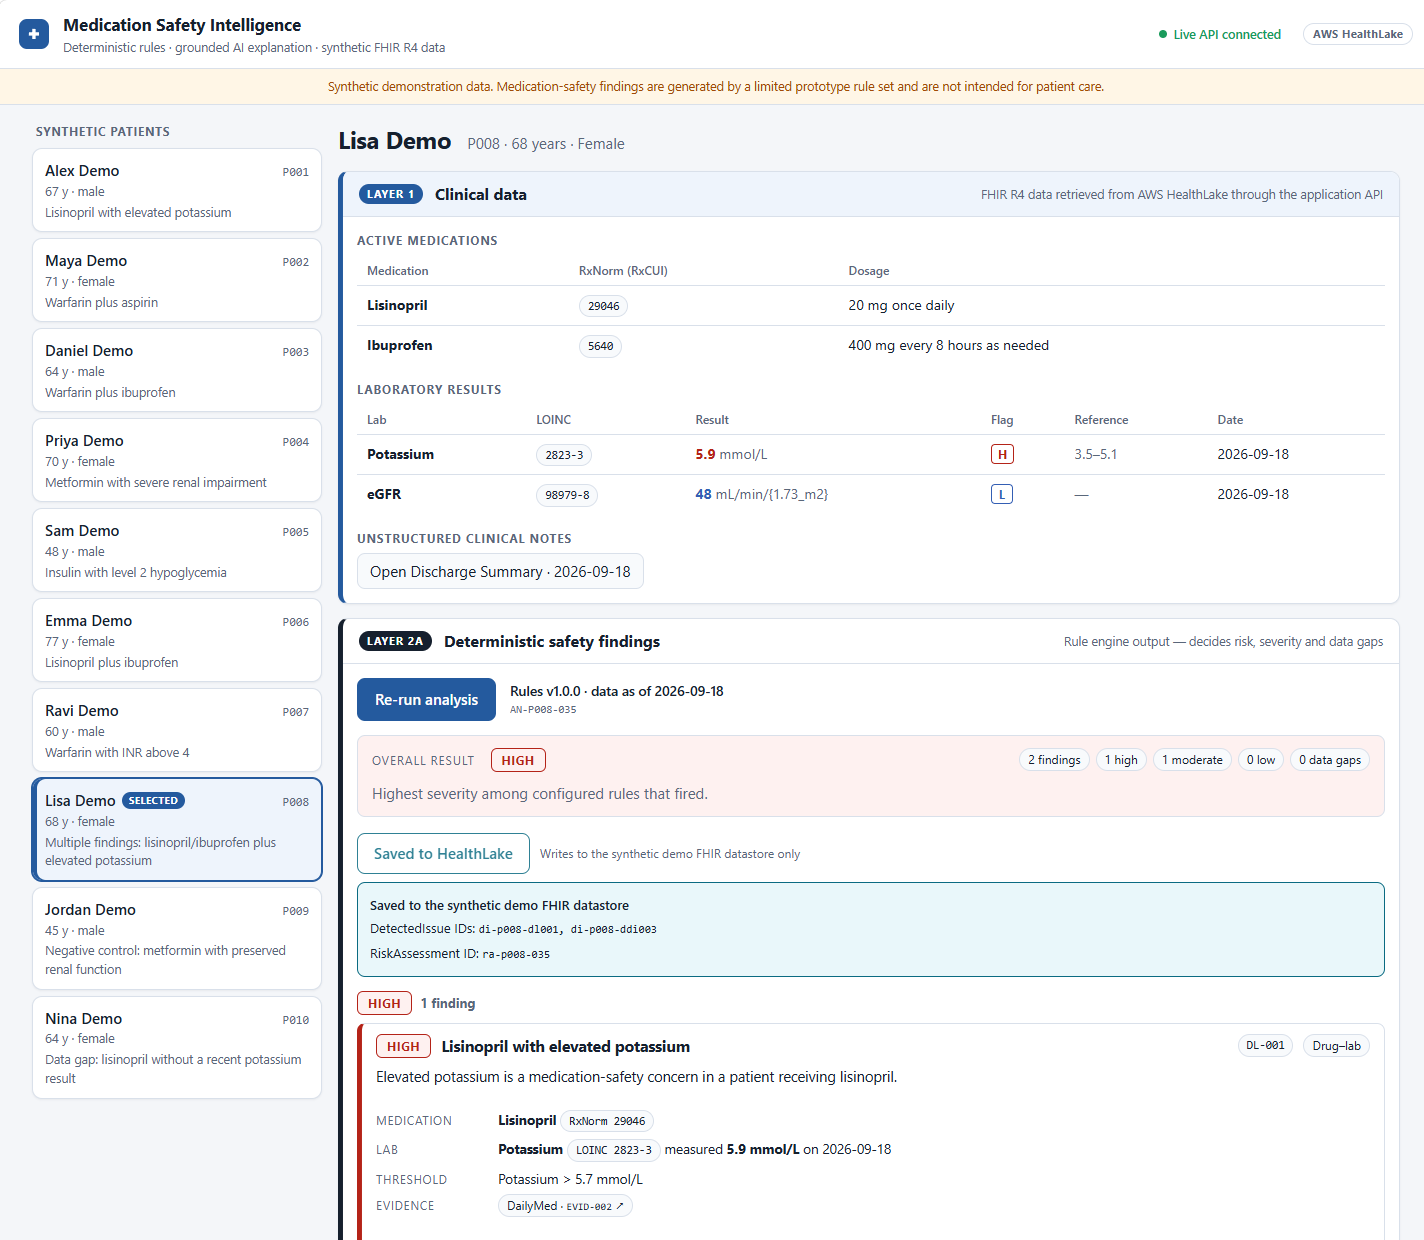The width and height of the screenshot is (1424, 1240).
Task: Select patient Priya Demo card
Action: [177, 460]
